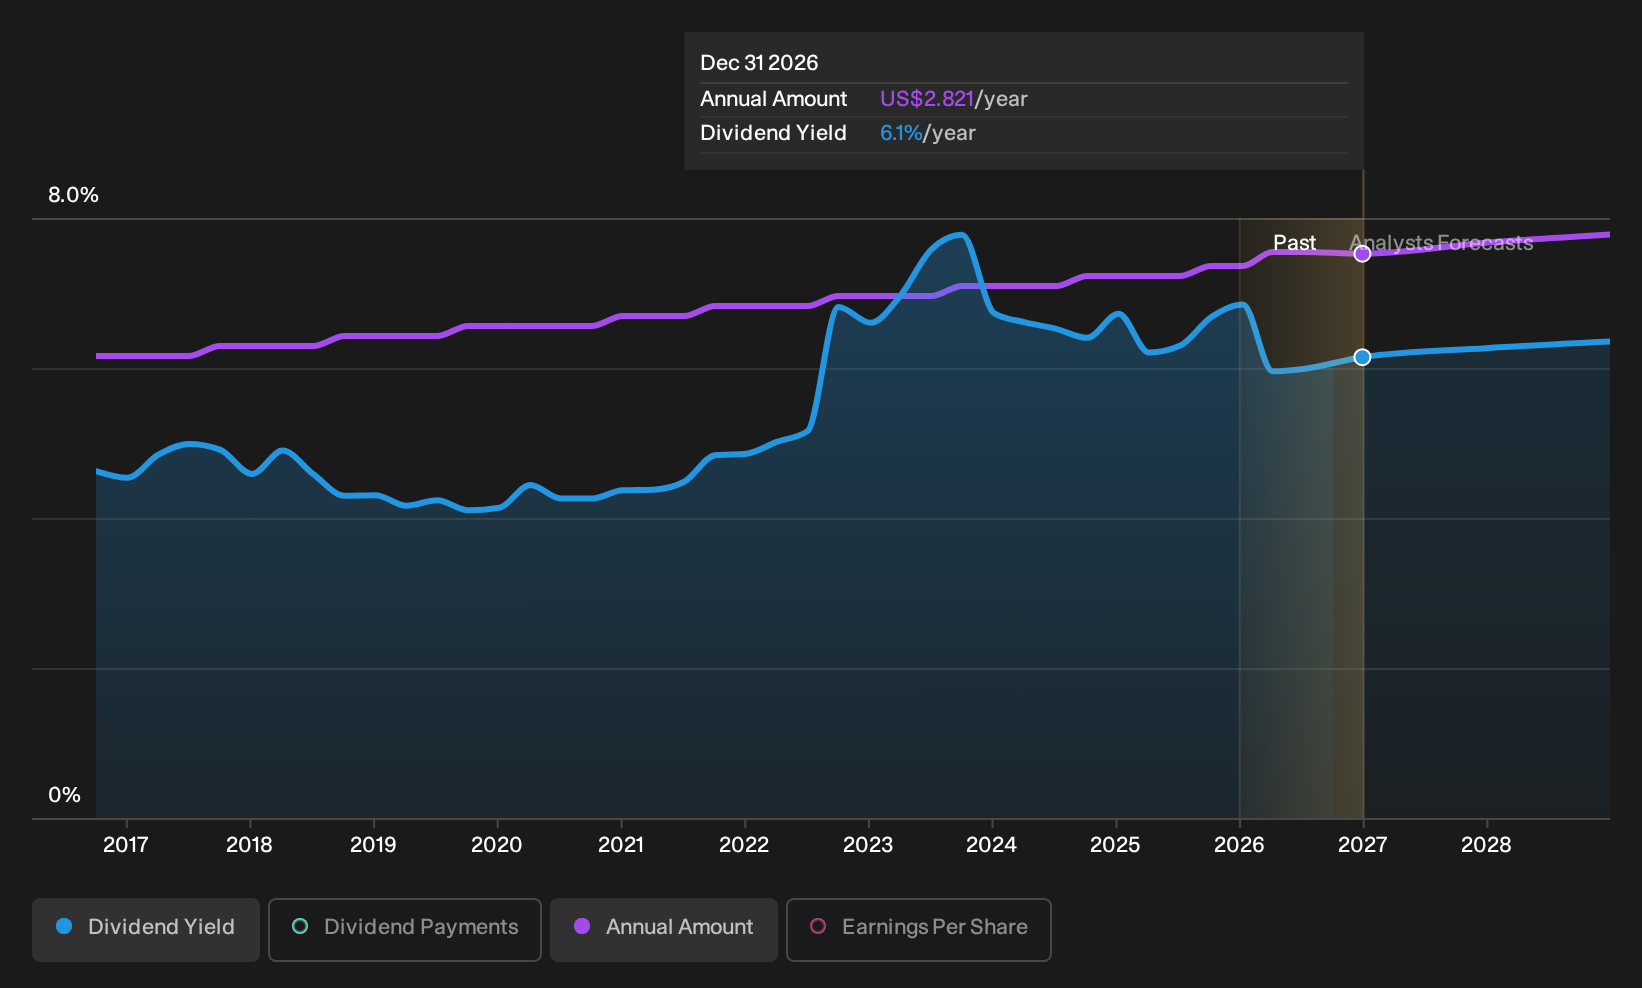Select the 2025 x-axis label

1115,845
